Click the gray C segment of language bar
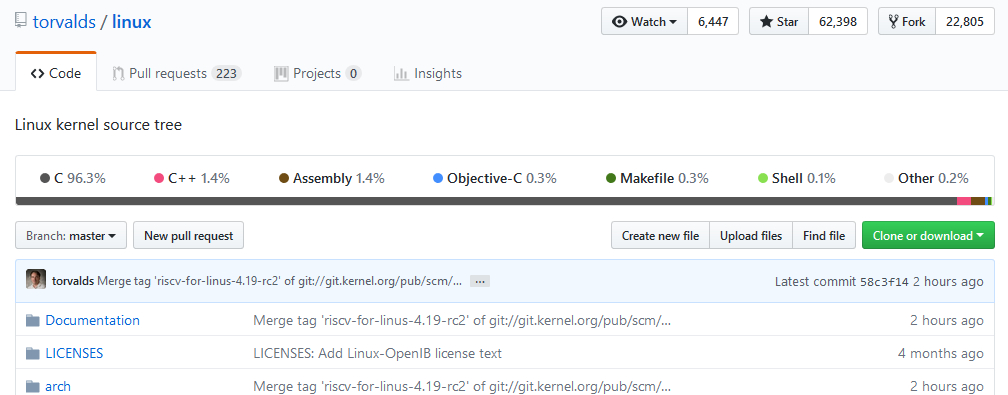Viewport: 1008px width, 395px height. tap(486, 201)
